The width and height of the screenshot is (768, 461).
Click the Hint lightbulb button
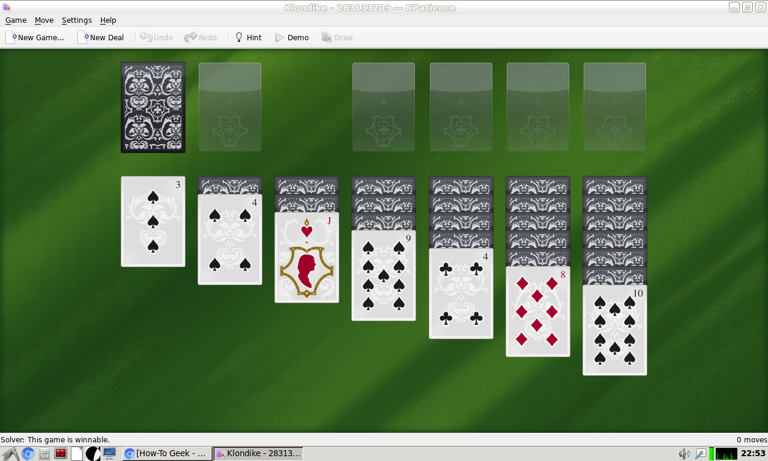[x=249, y=37]
